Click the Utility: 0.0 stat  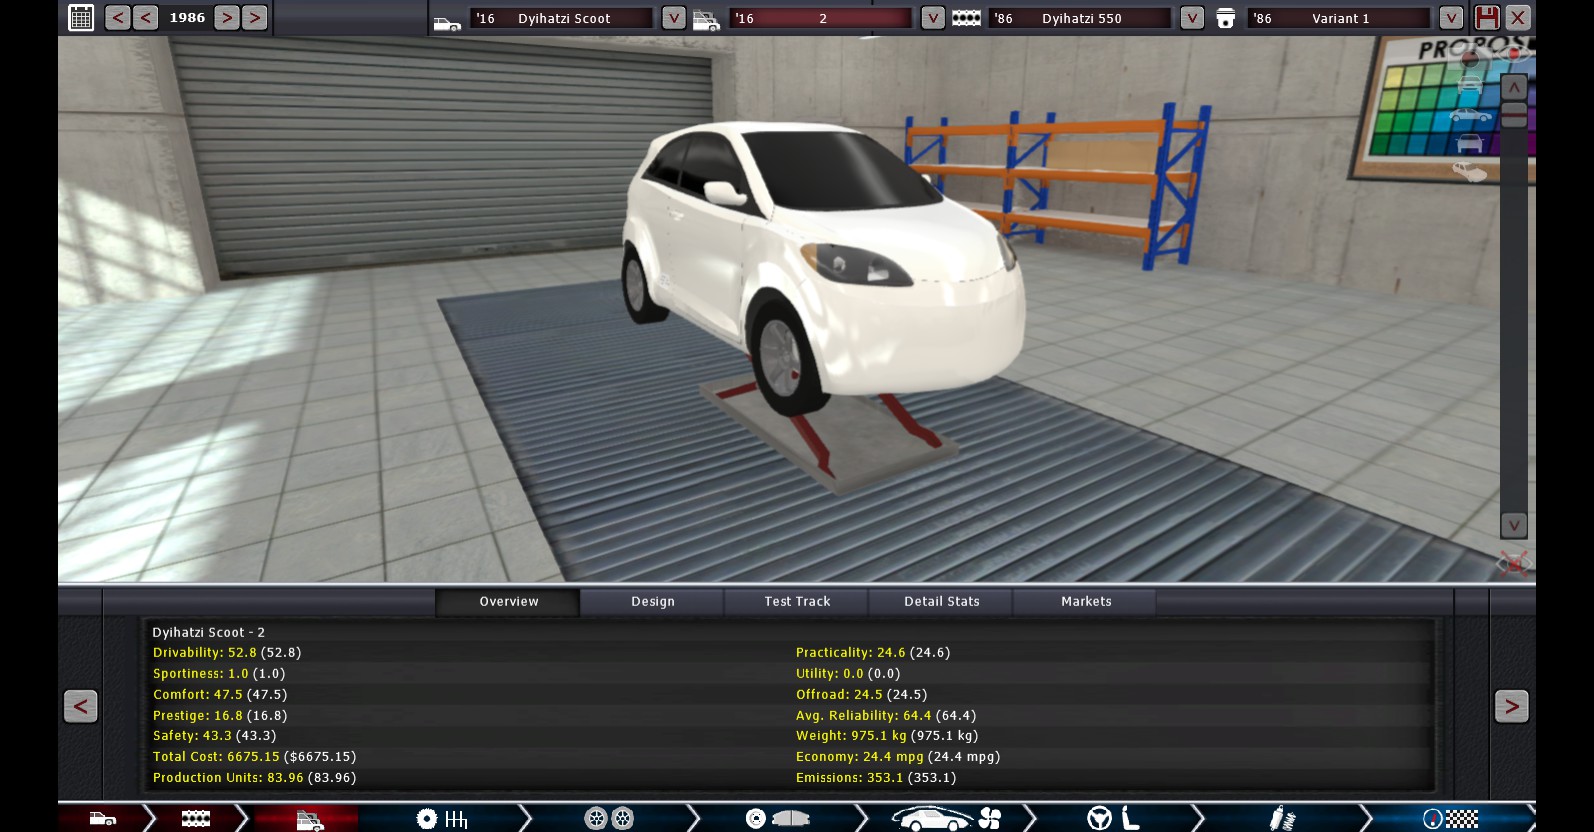(848, 673)
